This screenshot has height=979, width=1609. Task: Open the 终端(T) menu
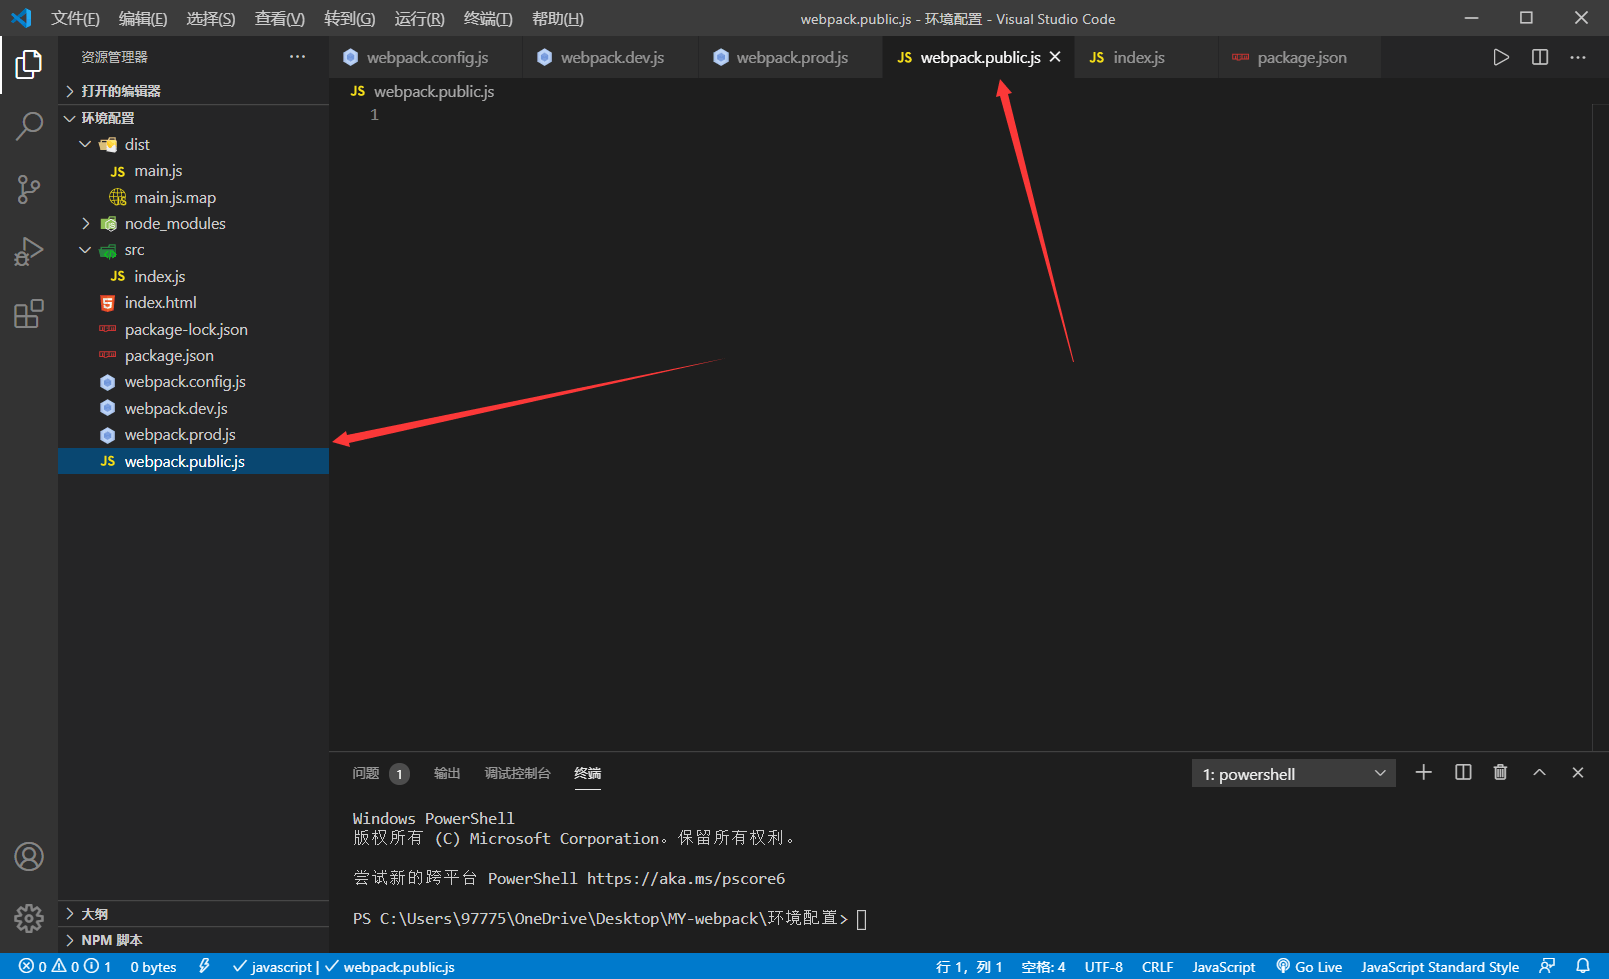(x=488, y=18)
